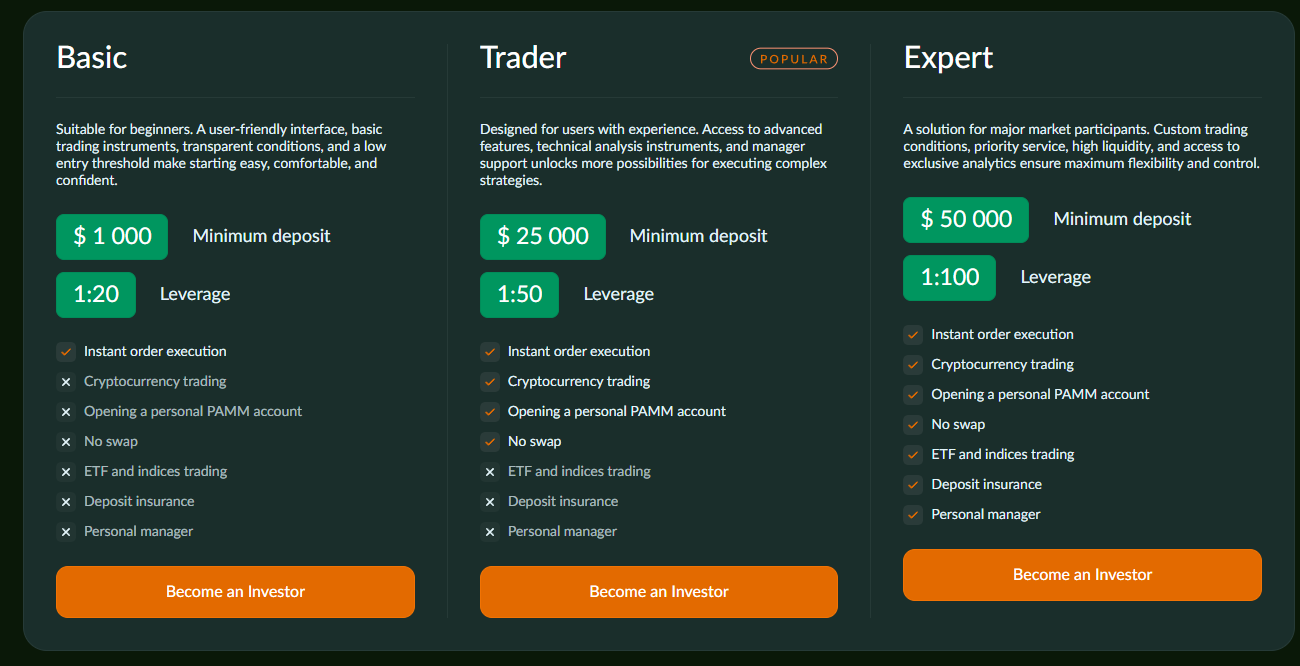This screenshot has height=666, width=1300.
Task: Click the checkmark beside Instant order execution in Basic
Action: [66, 351]
